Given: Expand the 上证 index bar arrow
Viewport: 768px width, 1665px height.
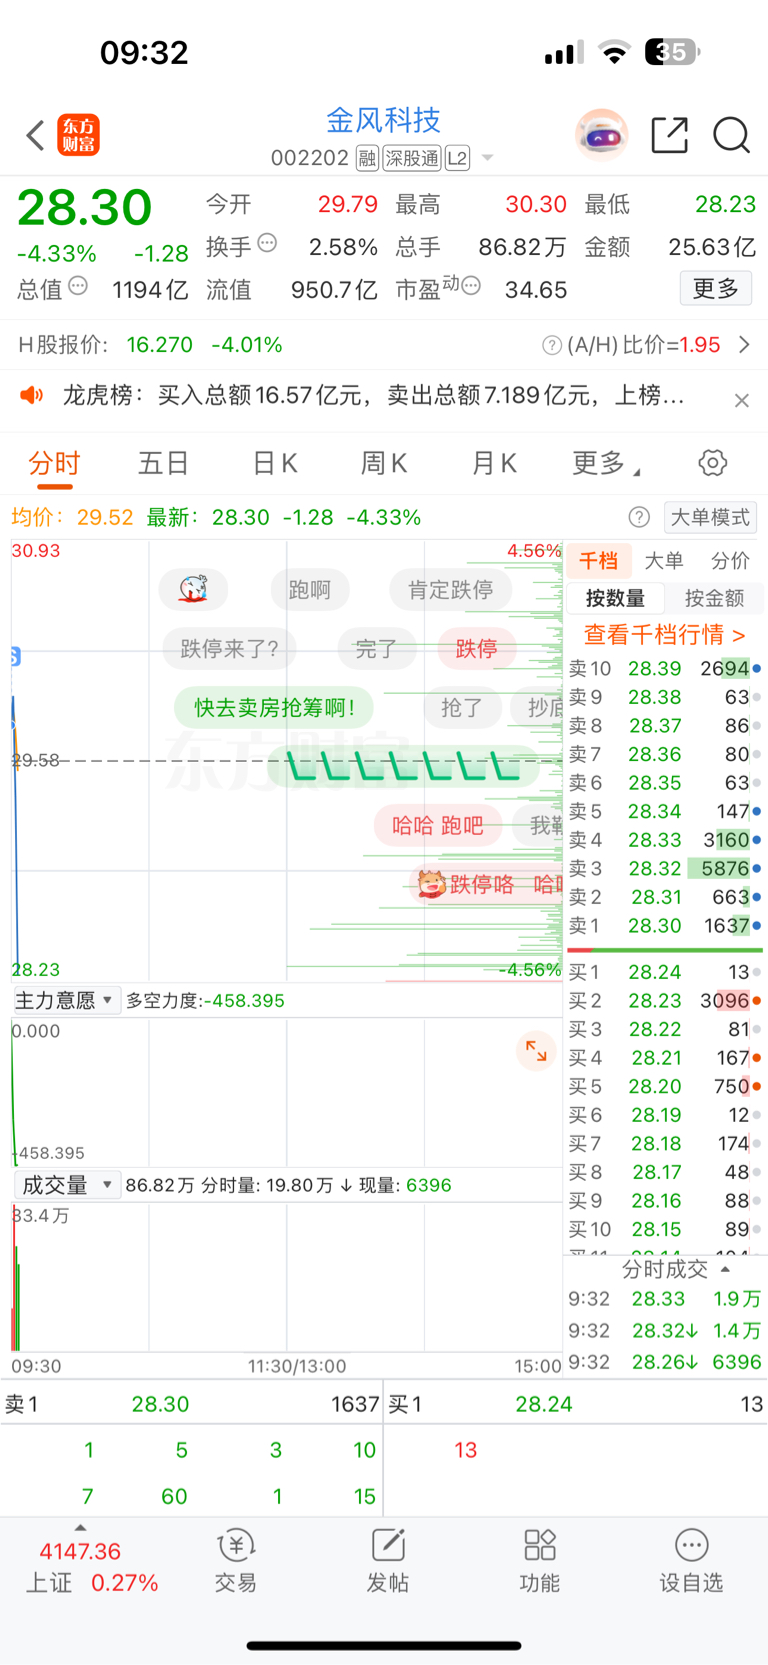Looking at the screenshot, I should pyautogui.click(x=80, y=1528).
